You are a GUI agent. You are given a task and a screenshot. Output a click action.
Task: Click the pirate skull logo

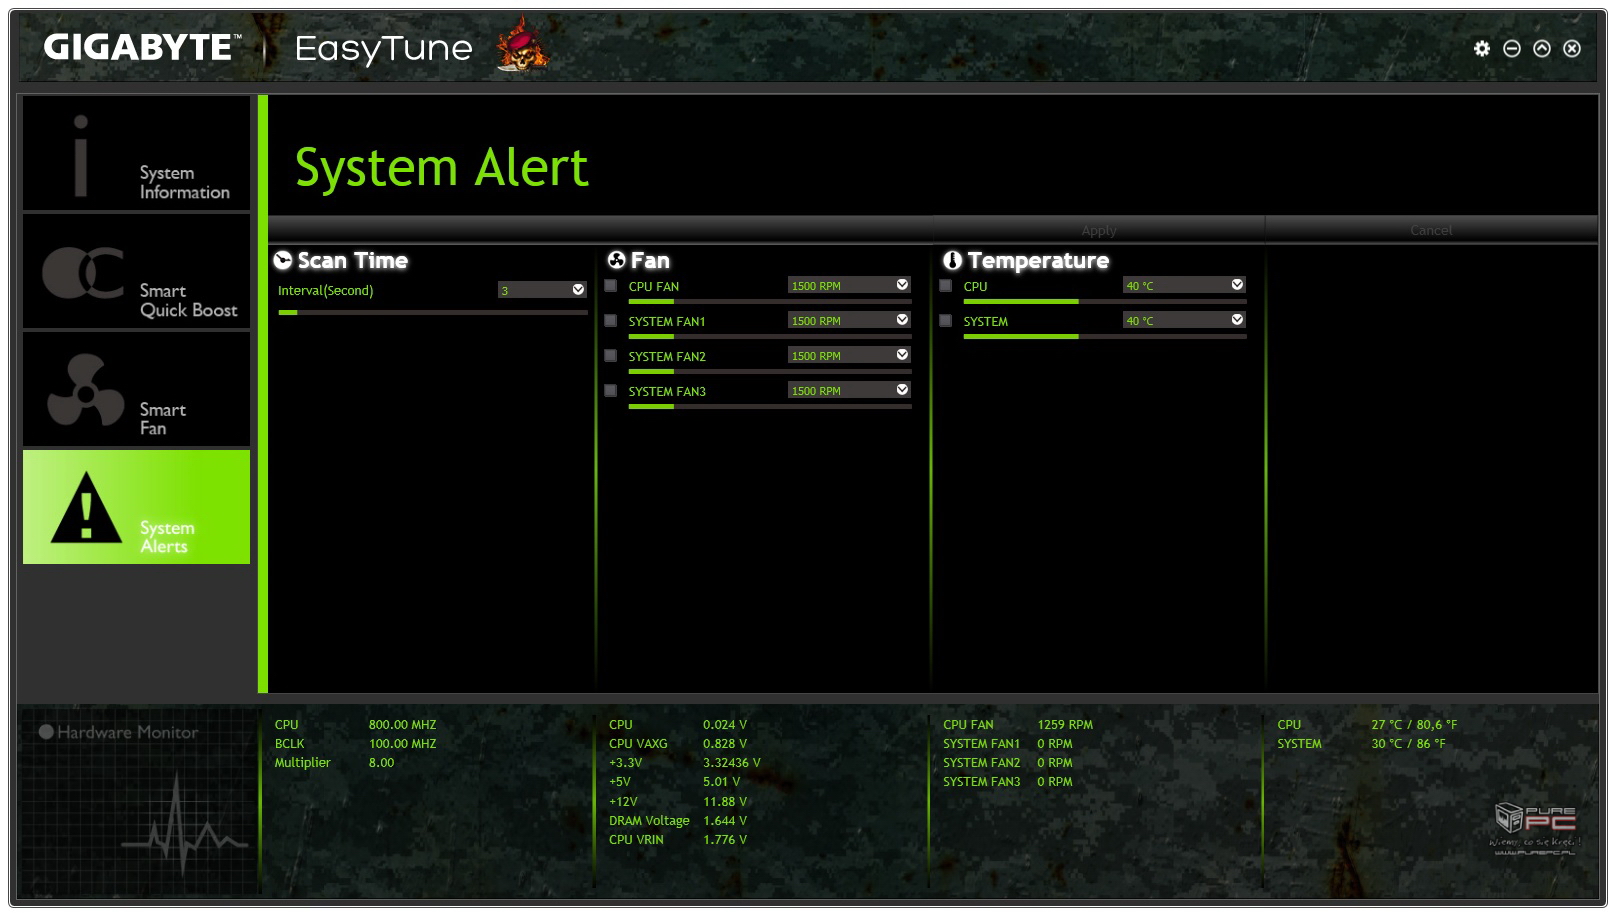click(x=522, y=46)
